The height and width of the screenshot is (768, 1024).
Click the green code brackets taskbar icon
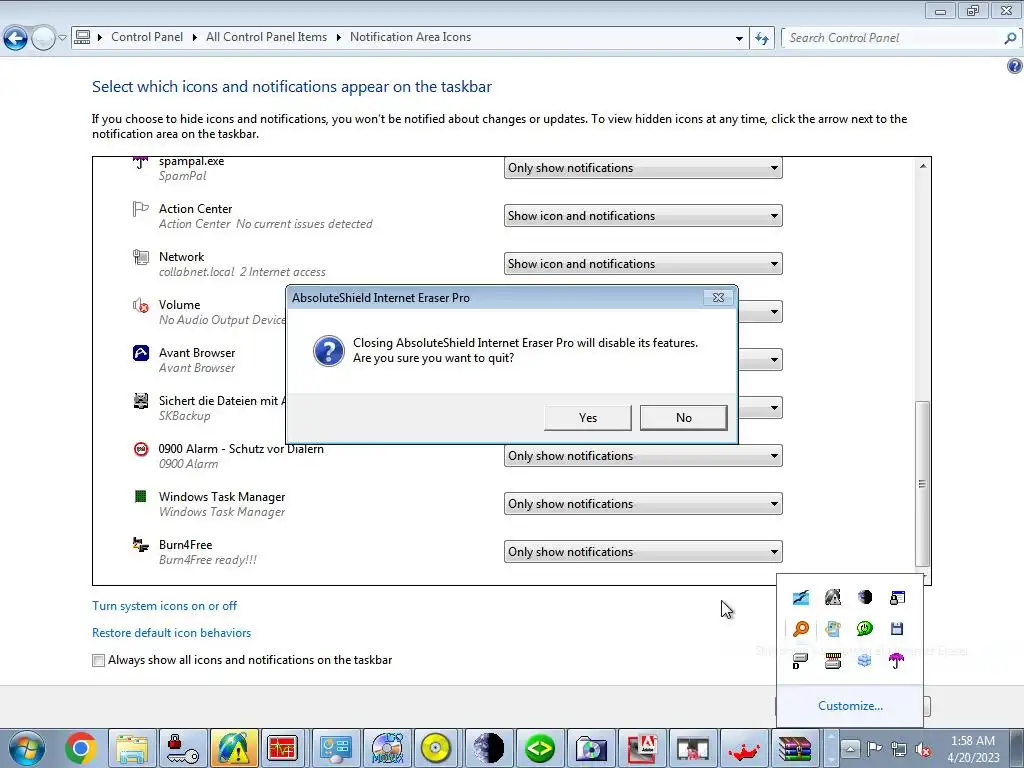click(x=539, y=748)
